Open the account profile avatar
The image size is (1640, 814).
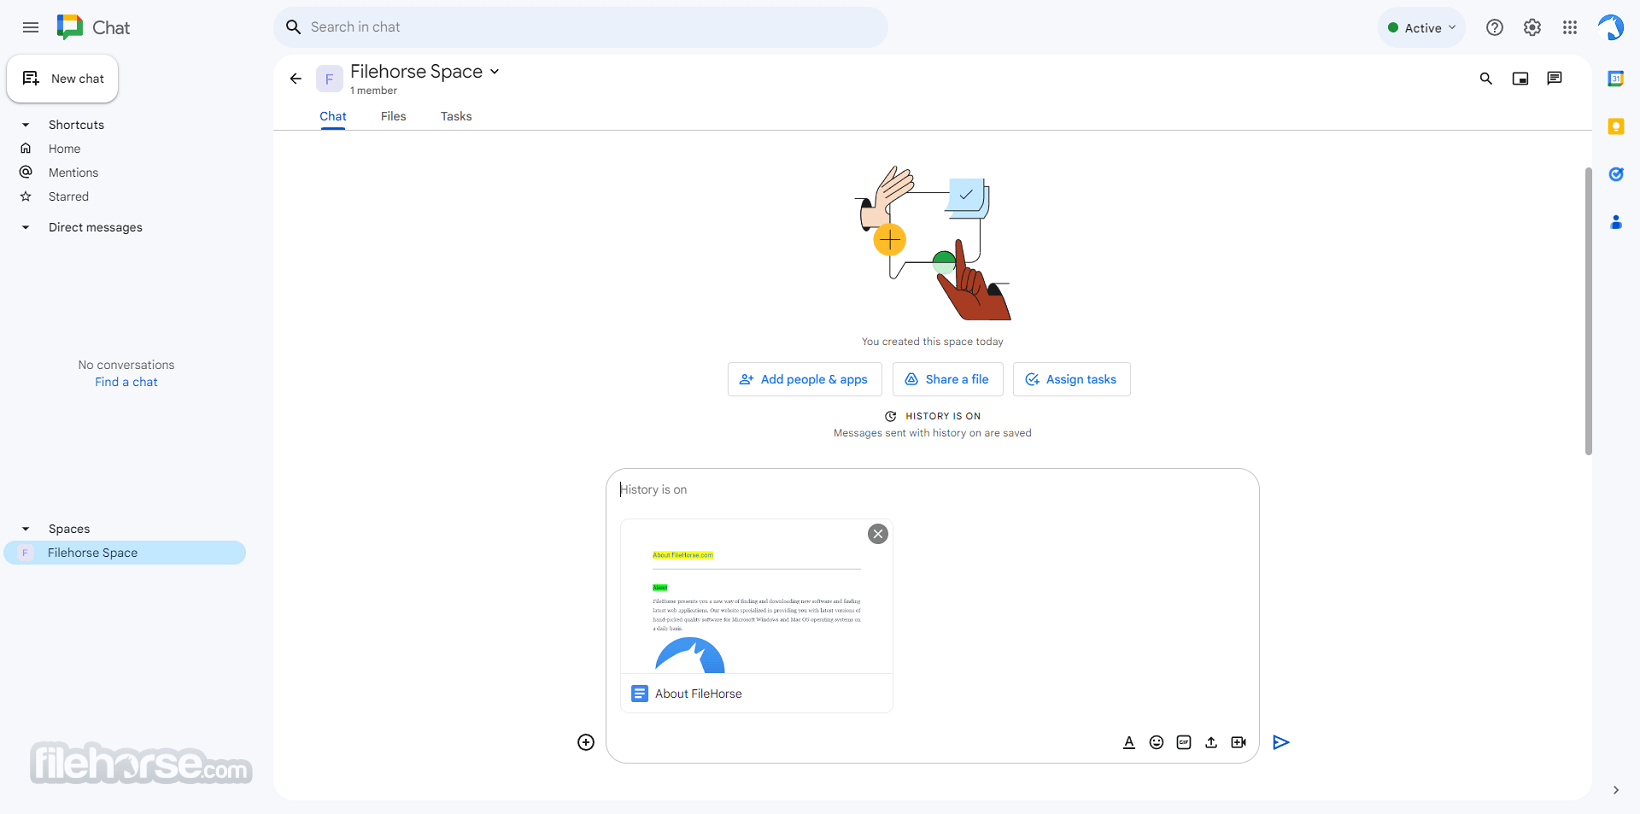pos(1611,27)
